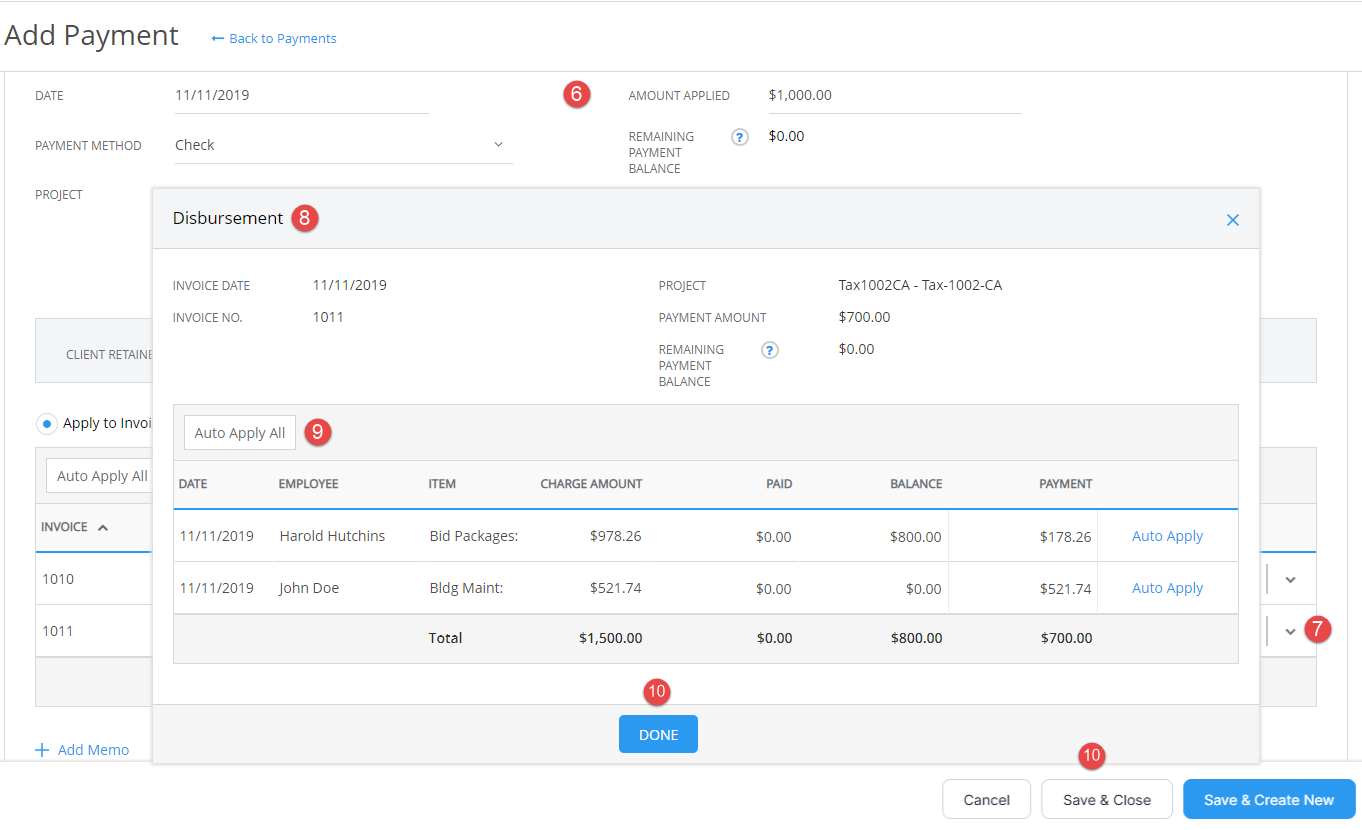The height and width of the screenshot is (830, 1362).
Task: Click the Date input field
Action: pyautogui.click(x=301, y=96)
